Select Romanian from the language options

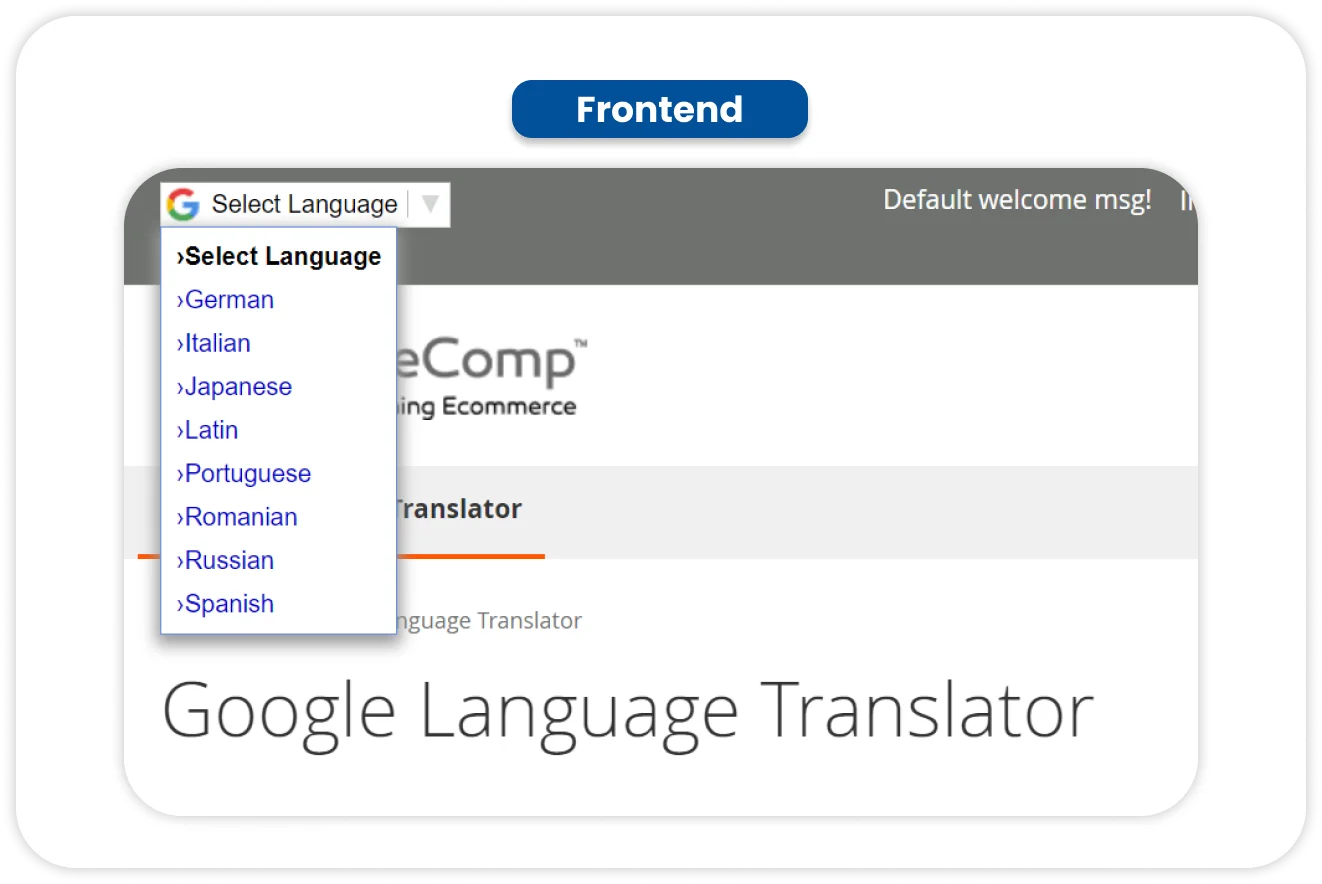pos(240,517)
